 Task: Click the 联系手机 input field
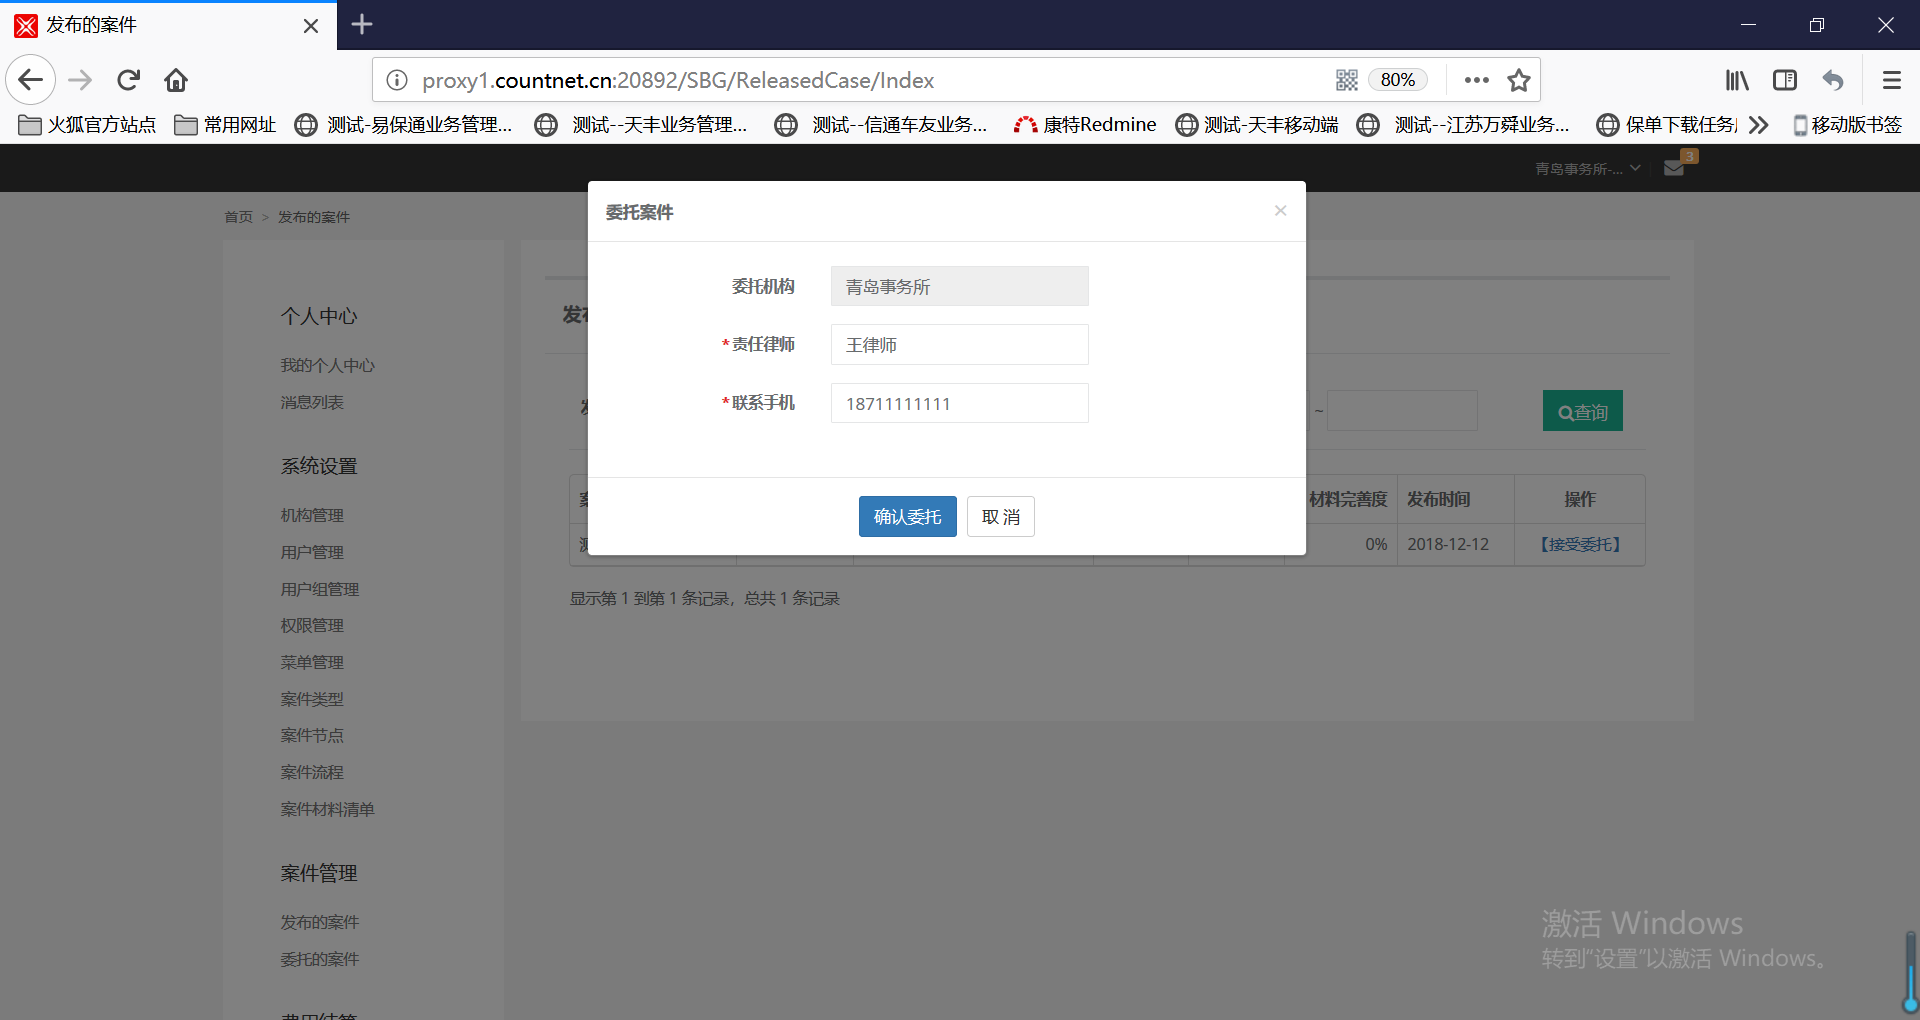pyautogui.click(x=959, y=403)
